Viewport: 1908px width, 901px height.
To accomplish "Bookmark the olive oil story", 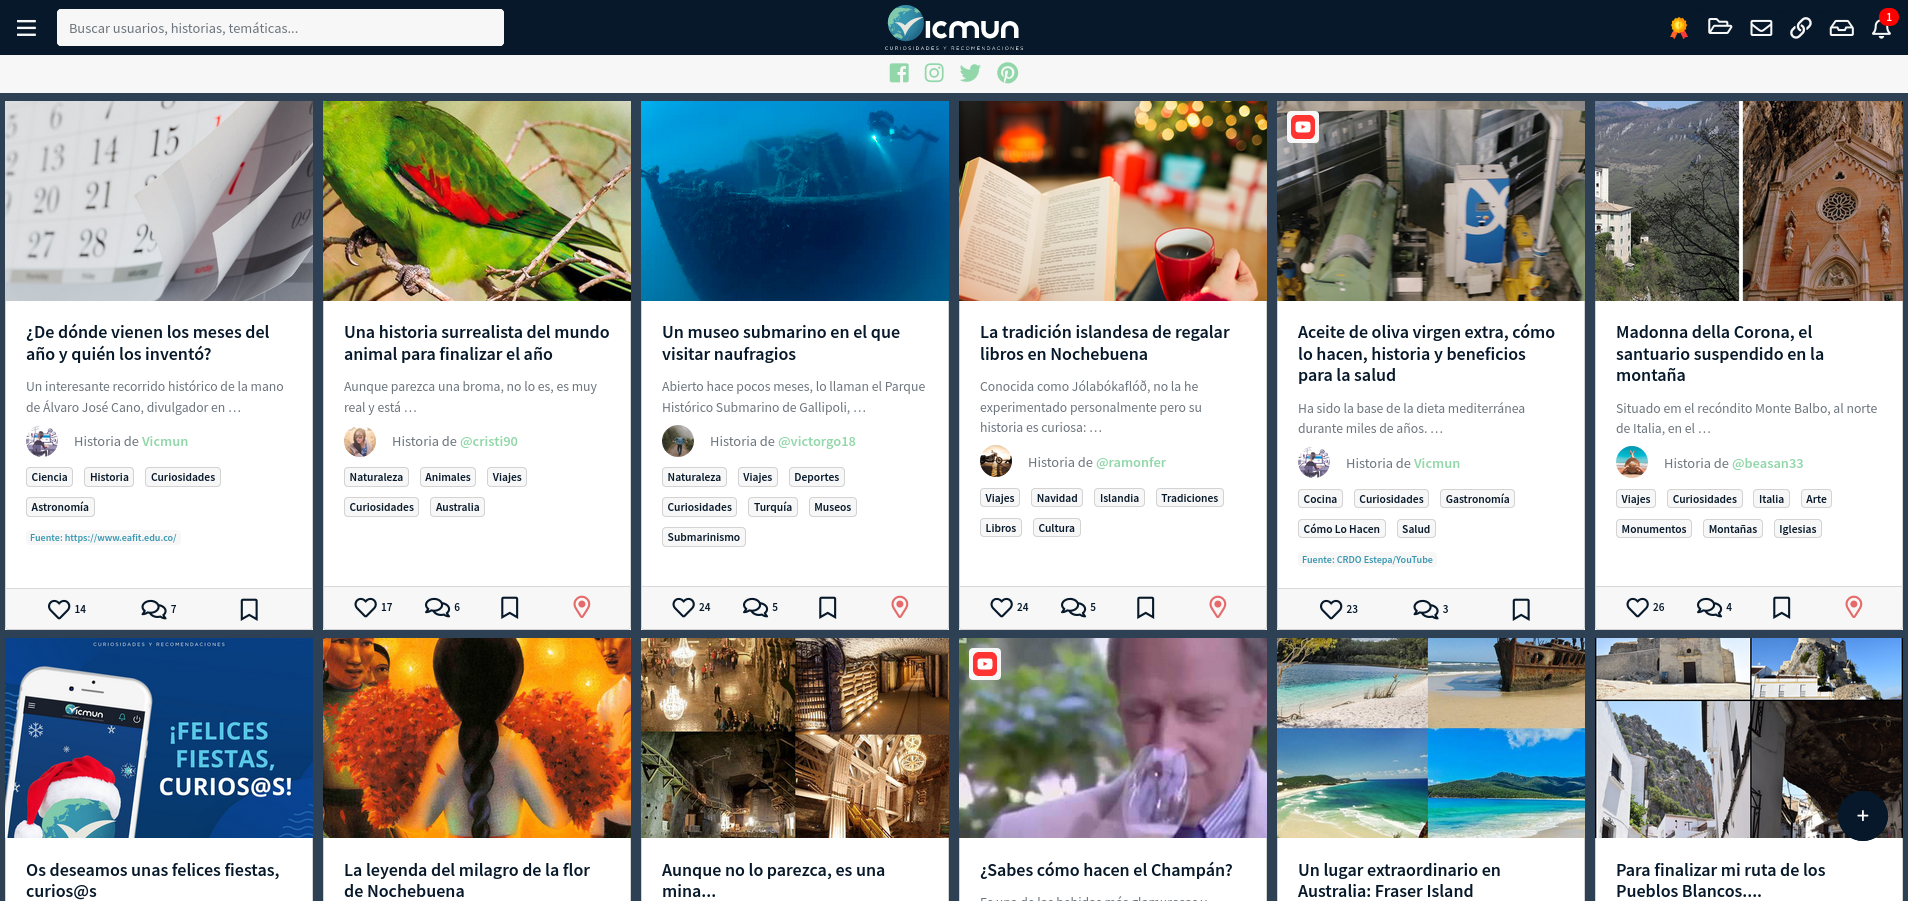I will click(1521, 609).
